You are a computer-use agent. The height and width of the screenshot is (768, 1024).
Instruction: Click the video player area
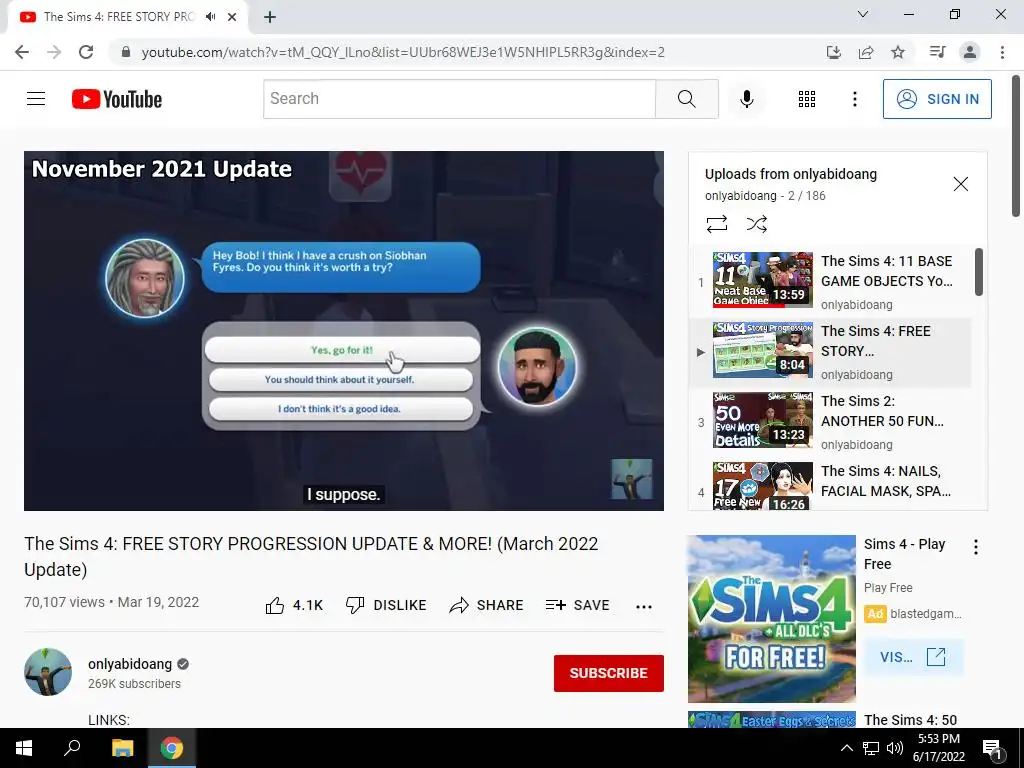coord(344,330)
